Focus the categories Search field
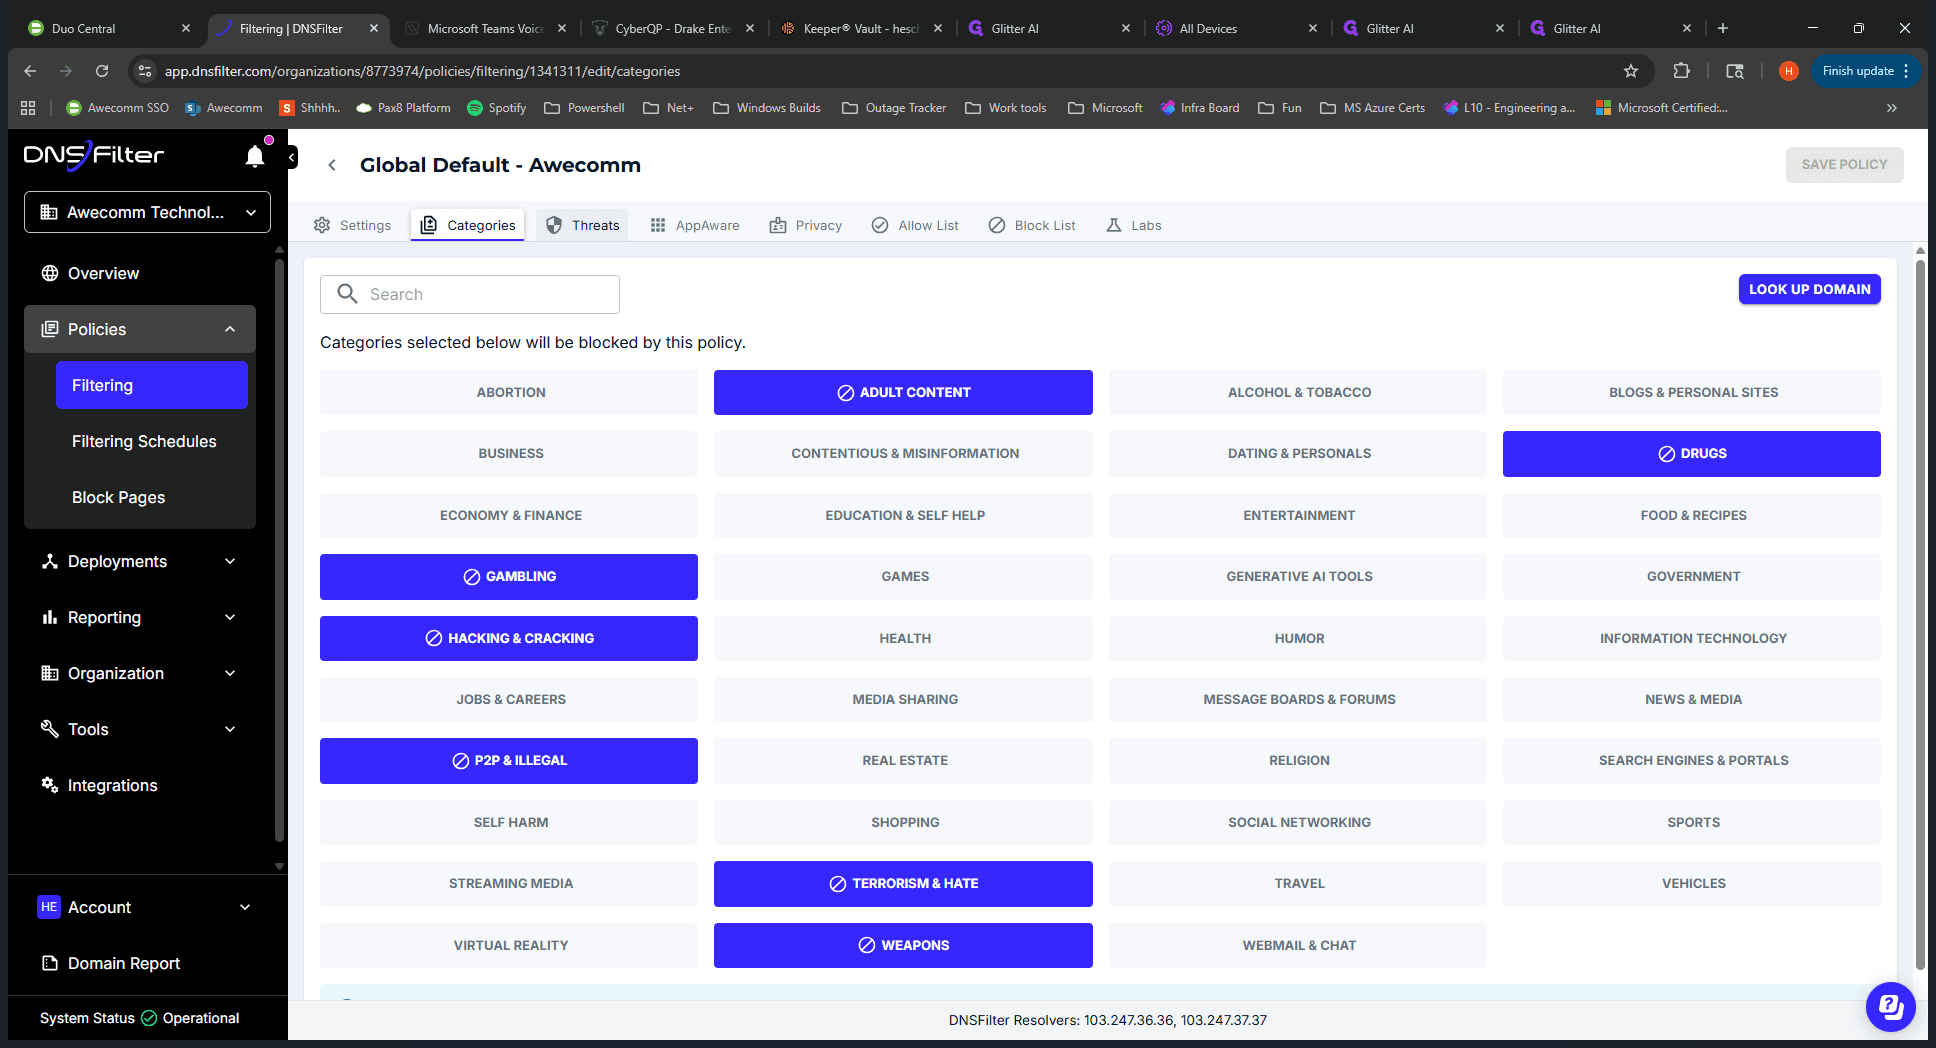Viewport: 1936px width, 1048px height. (x=470, y=294)
